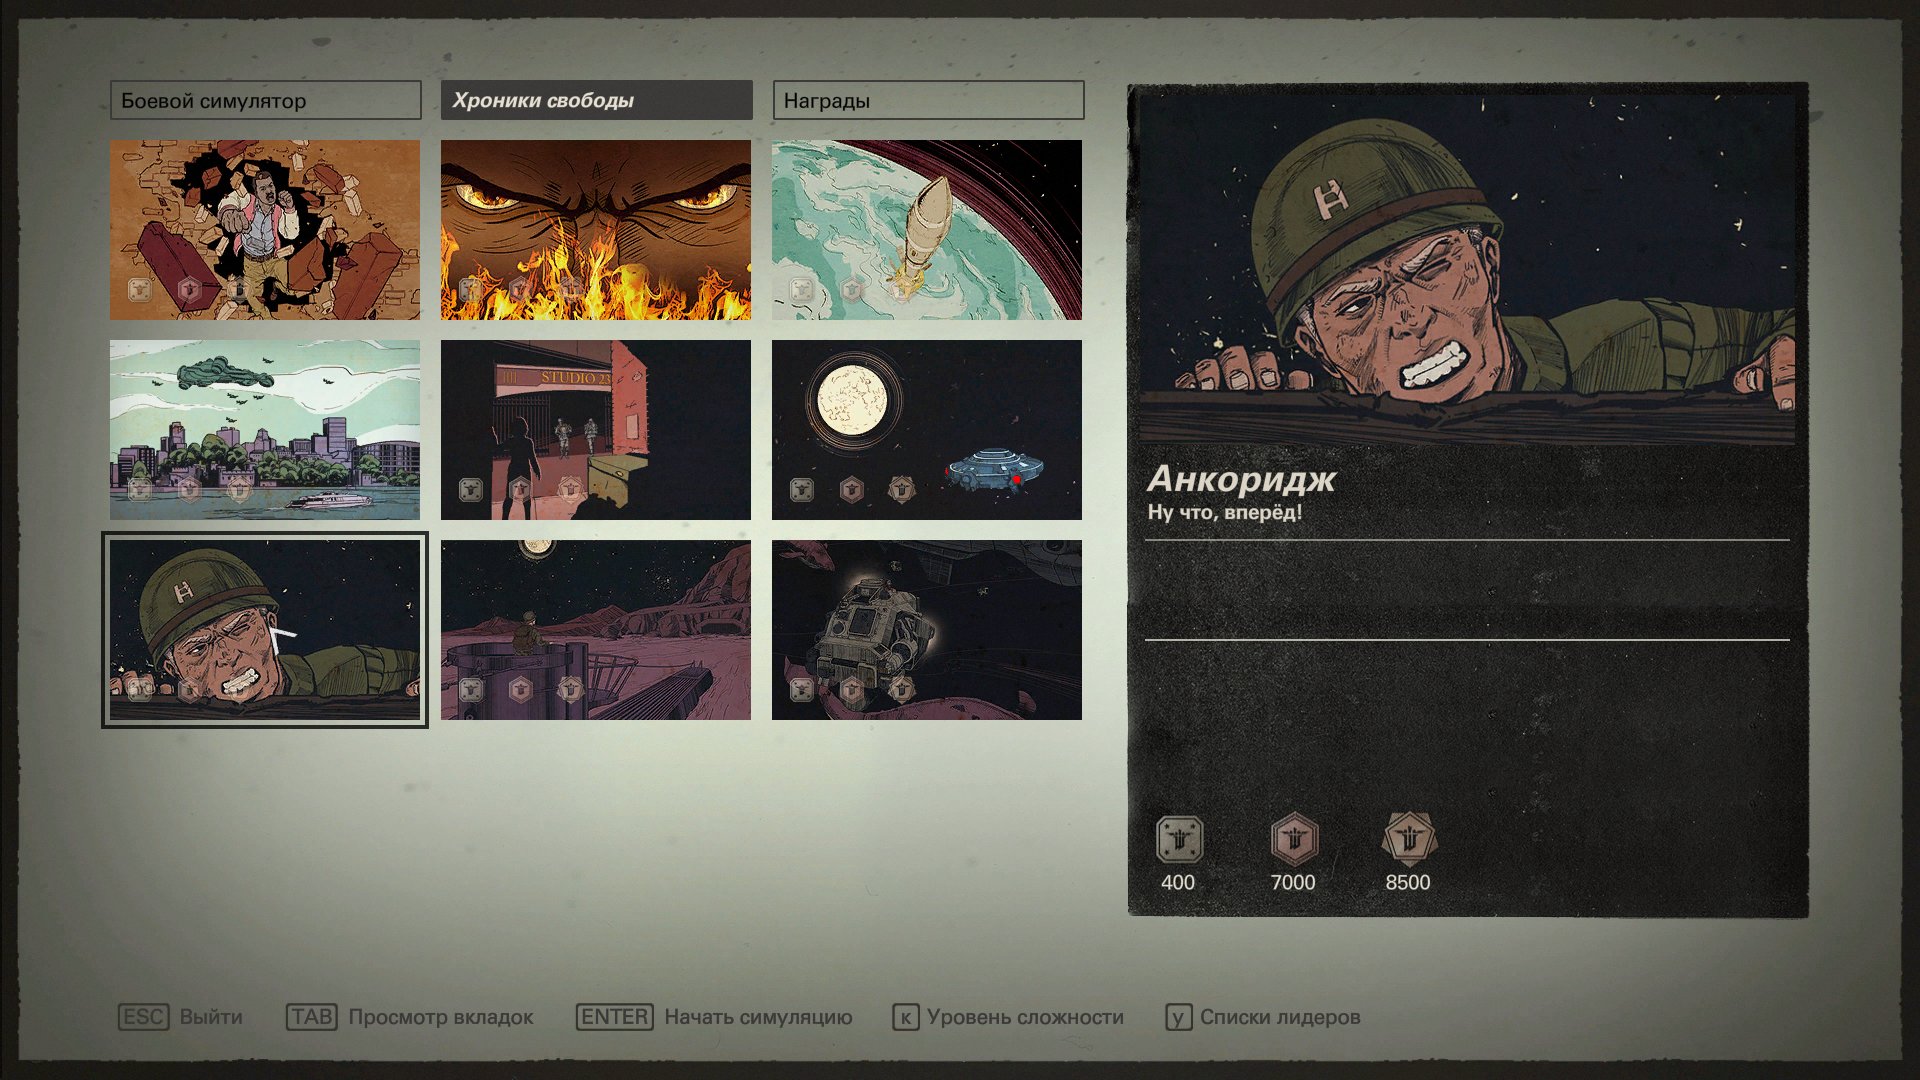Select the lunar surface base thumbnail
Image resolution: width=1920 pixels, height=1080 pixels.
coord(596,630)
